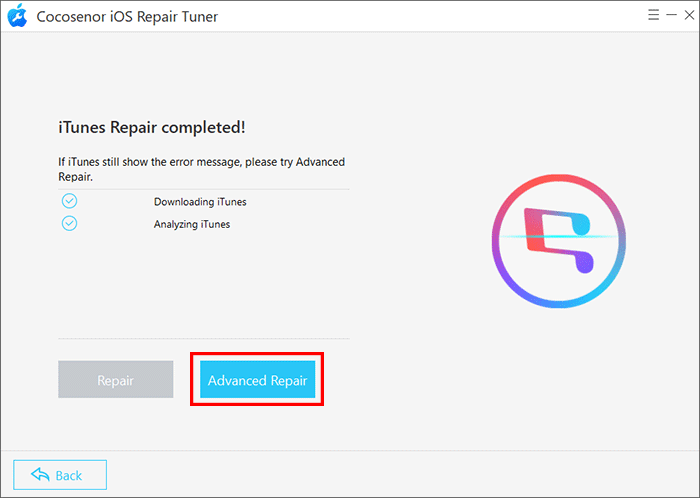Click the 'Cocosenor iOS Repair Tuner' title
Screen dimensions: 700x498
(x=127, y=17)
